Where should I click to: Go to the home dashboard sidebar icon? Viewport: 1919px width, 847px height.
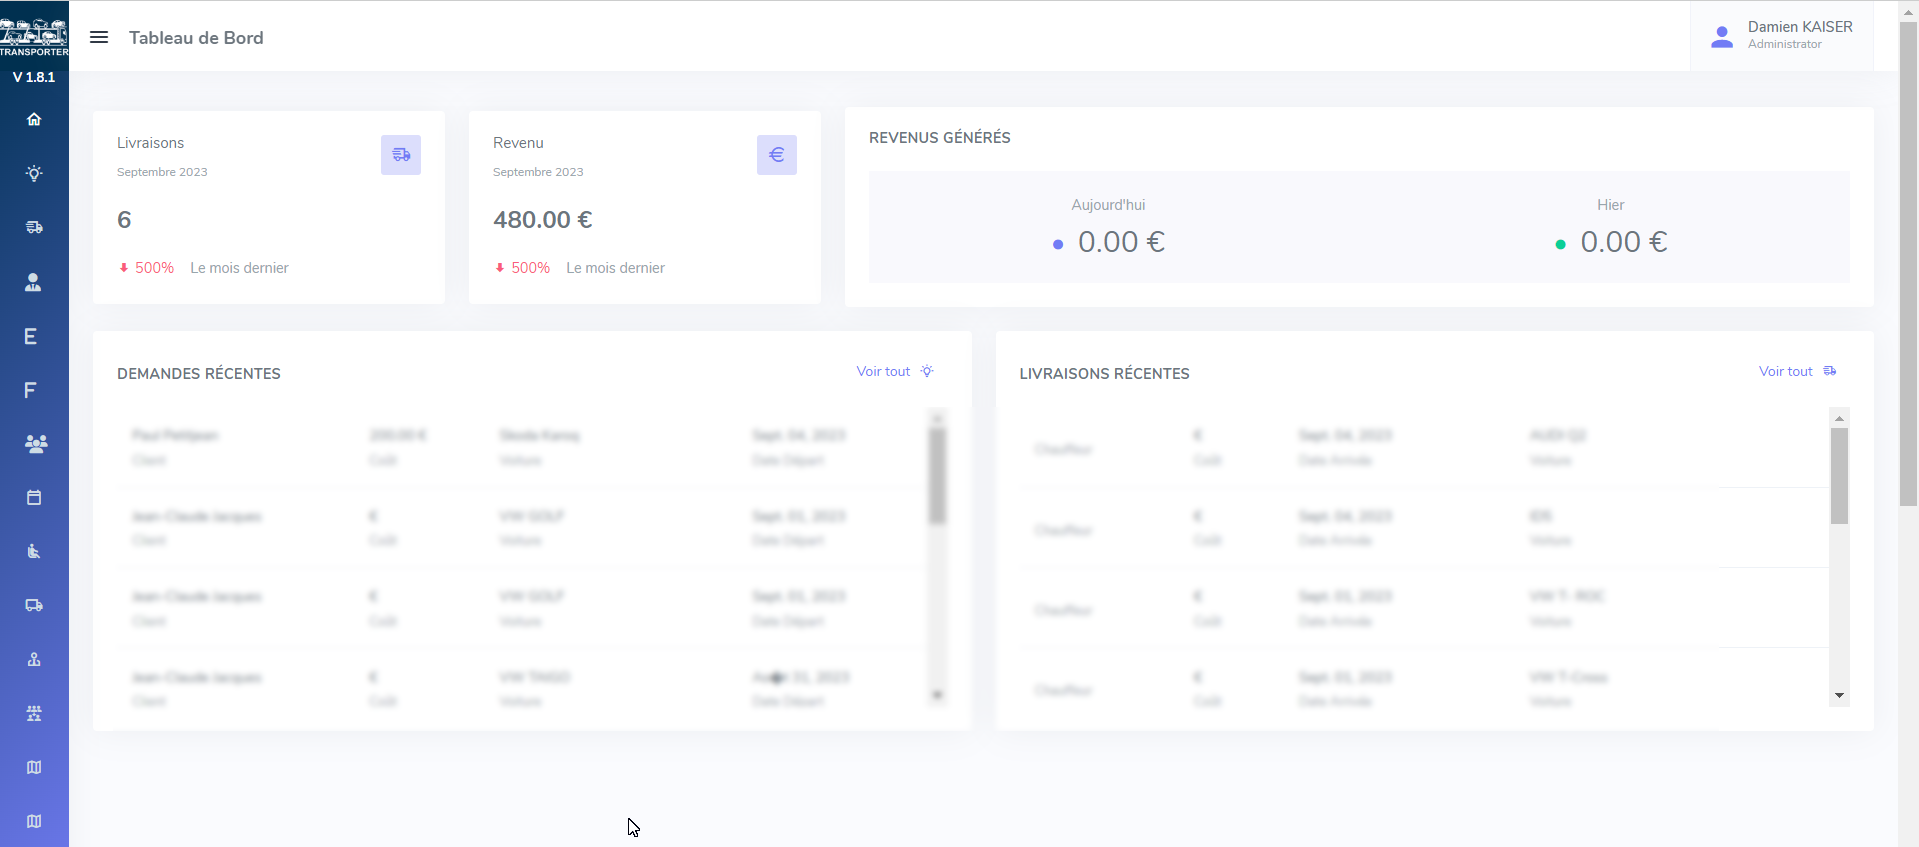[x=34, y=119]
